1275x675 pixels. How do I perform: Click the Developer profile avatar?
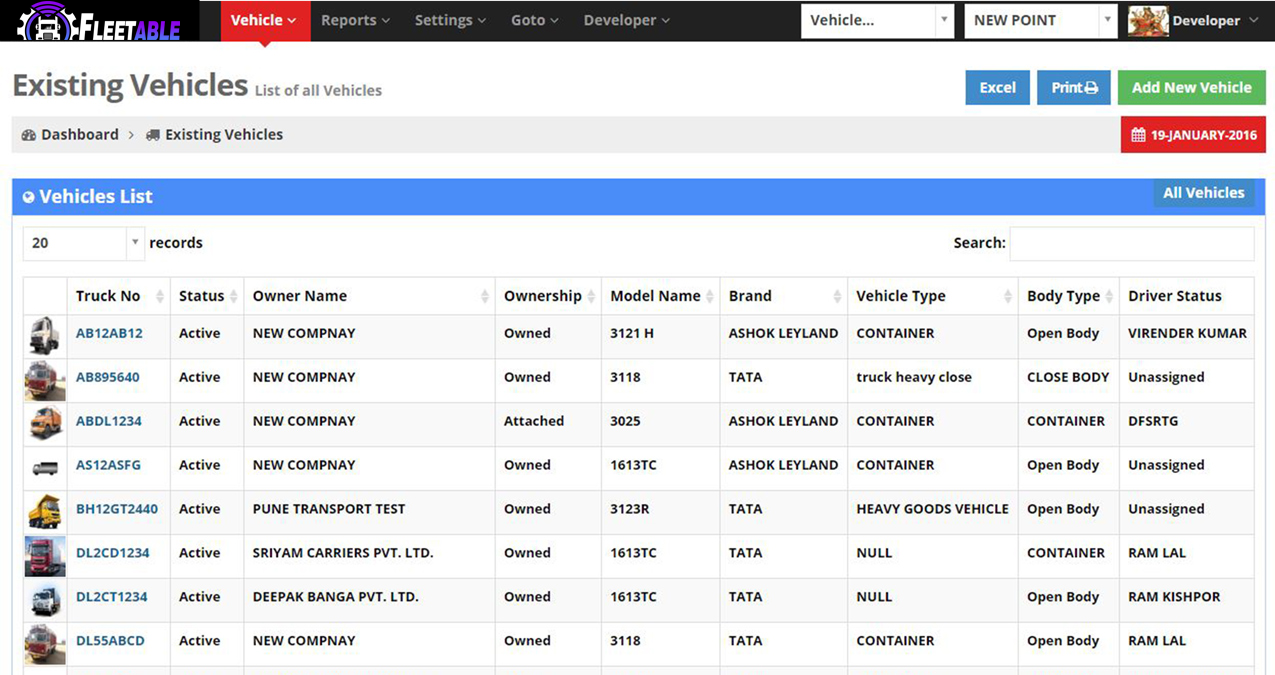pos(1148,21)
